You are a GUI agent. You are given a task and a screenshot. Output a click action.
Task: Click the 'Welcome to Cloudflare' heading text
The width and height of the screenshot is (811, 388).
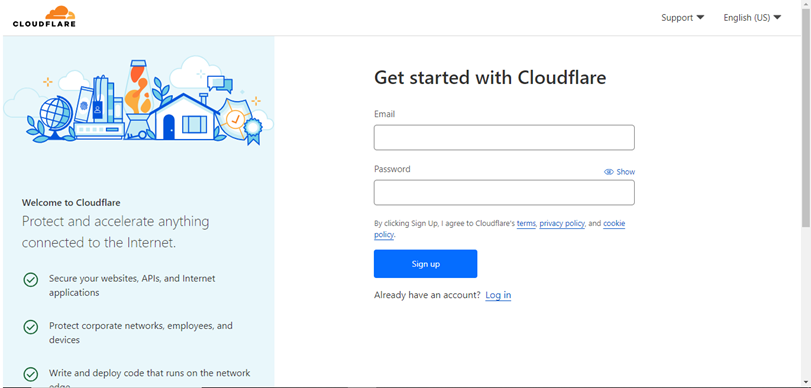[71, 203]
